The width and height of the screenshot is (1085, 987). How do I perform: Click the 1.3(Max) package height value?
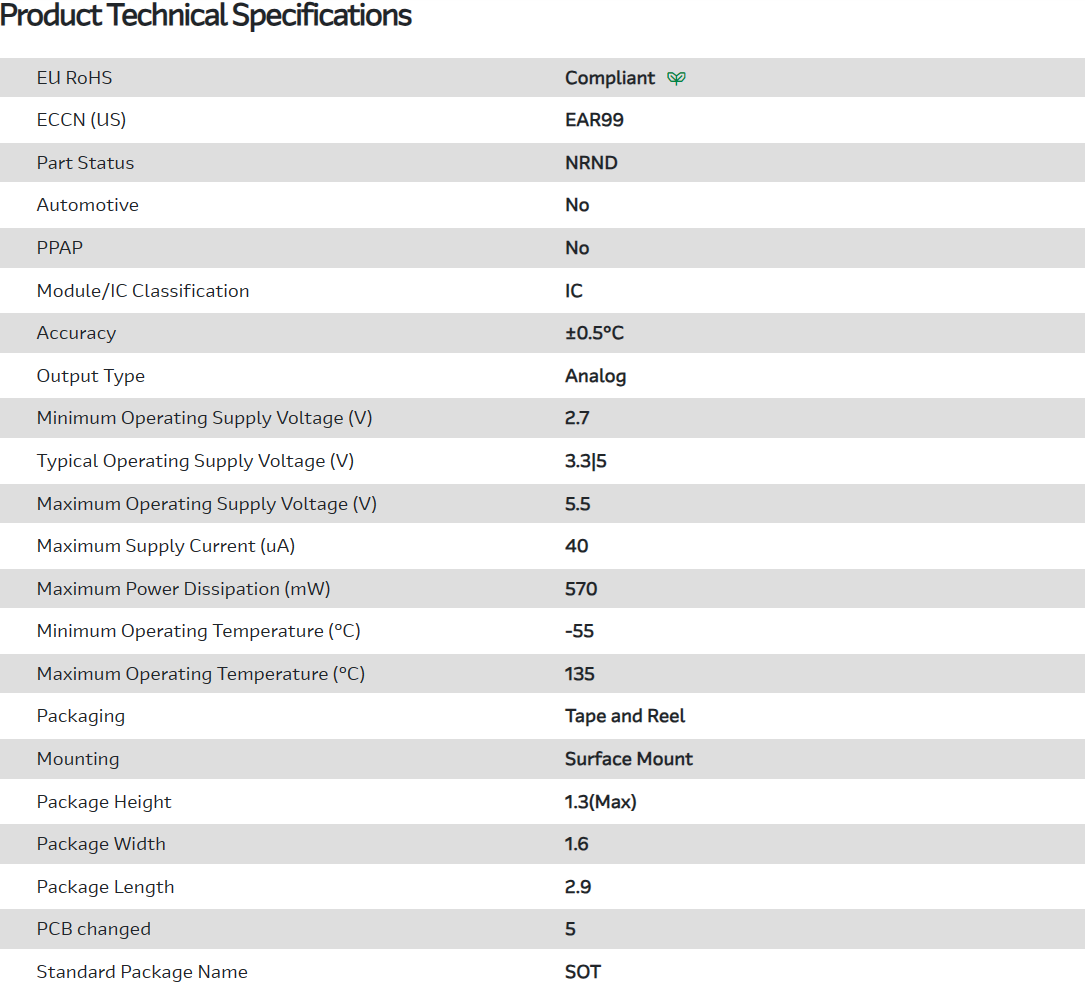[601, 802]
